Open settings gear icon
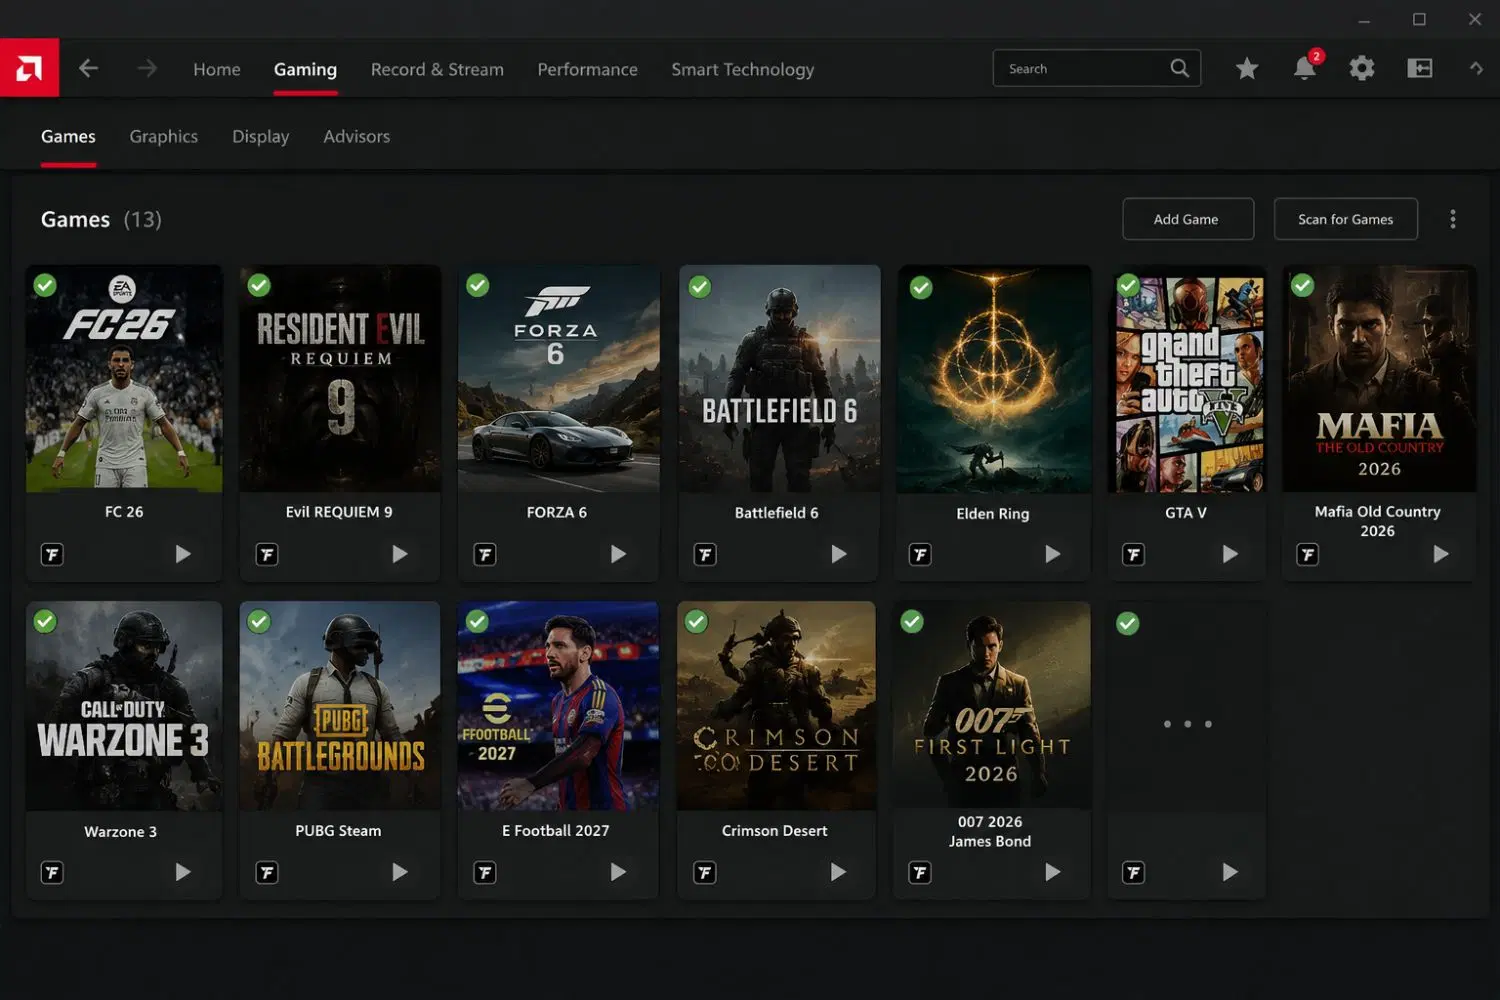 [1362, 68]
